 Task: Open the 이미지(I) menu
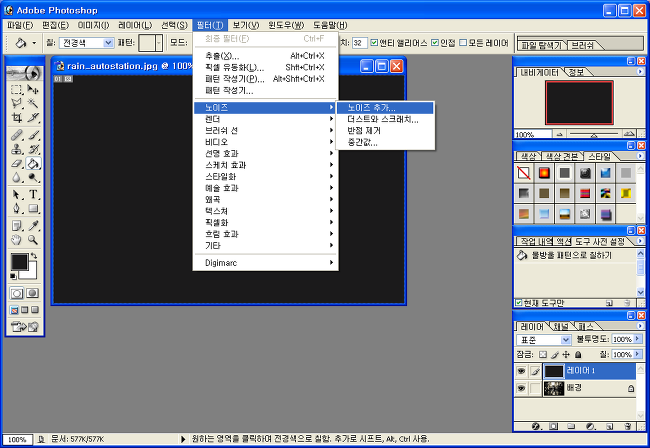click(x=94, y=25)
